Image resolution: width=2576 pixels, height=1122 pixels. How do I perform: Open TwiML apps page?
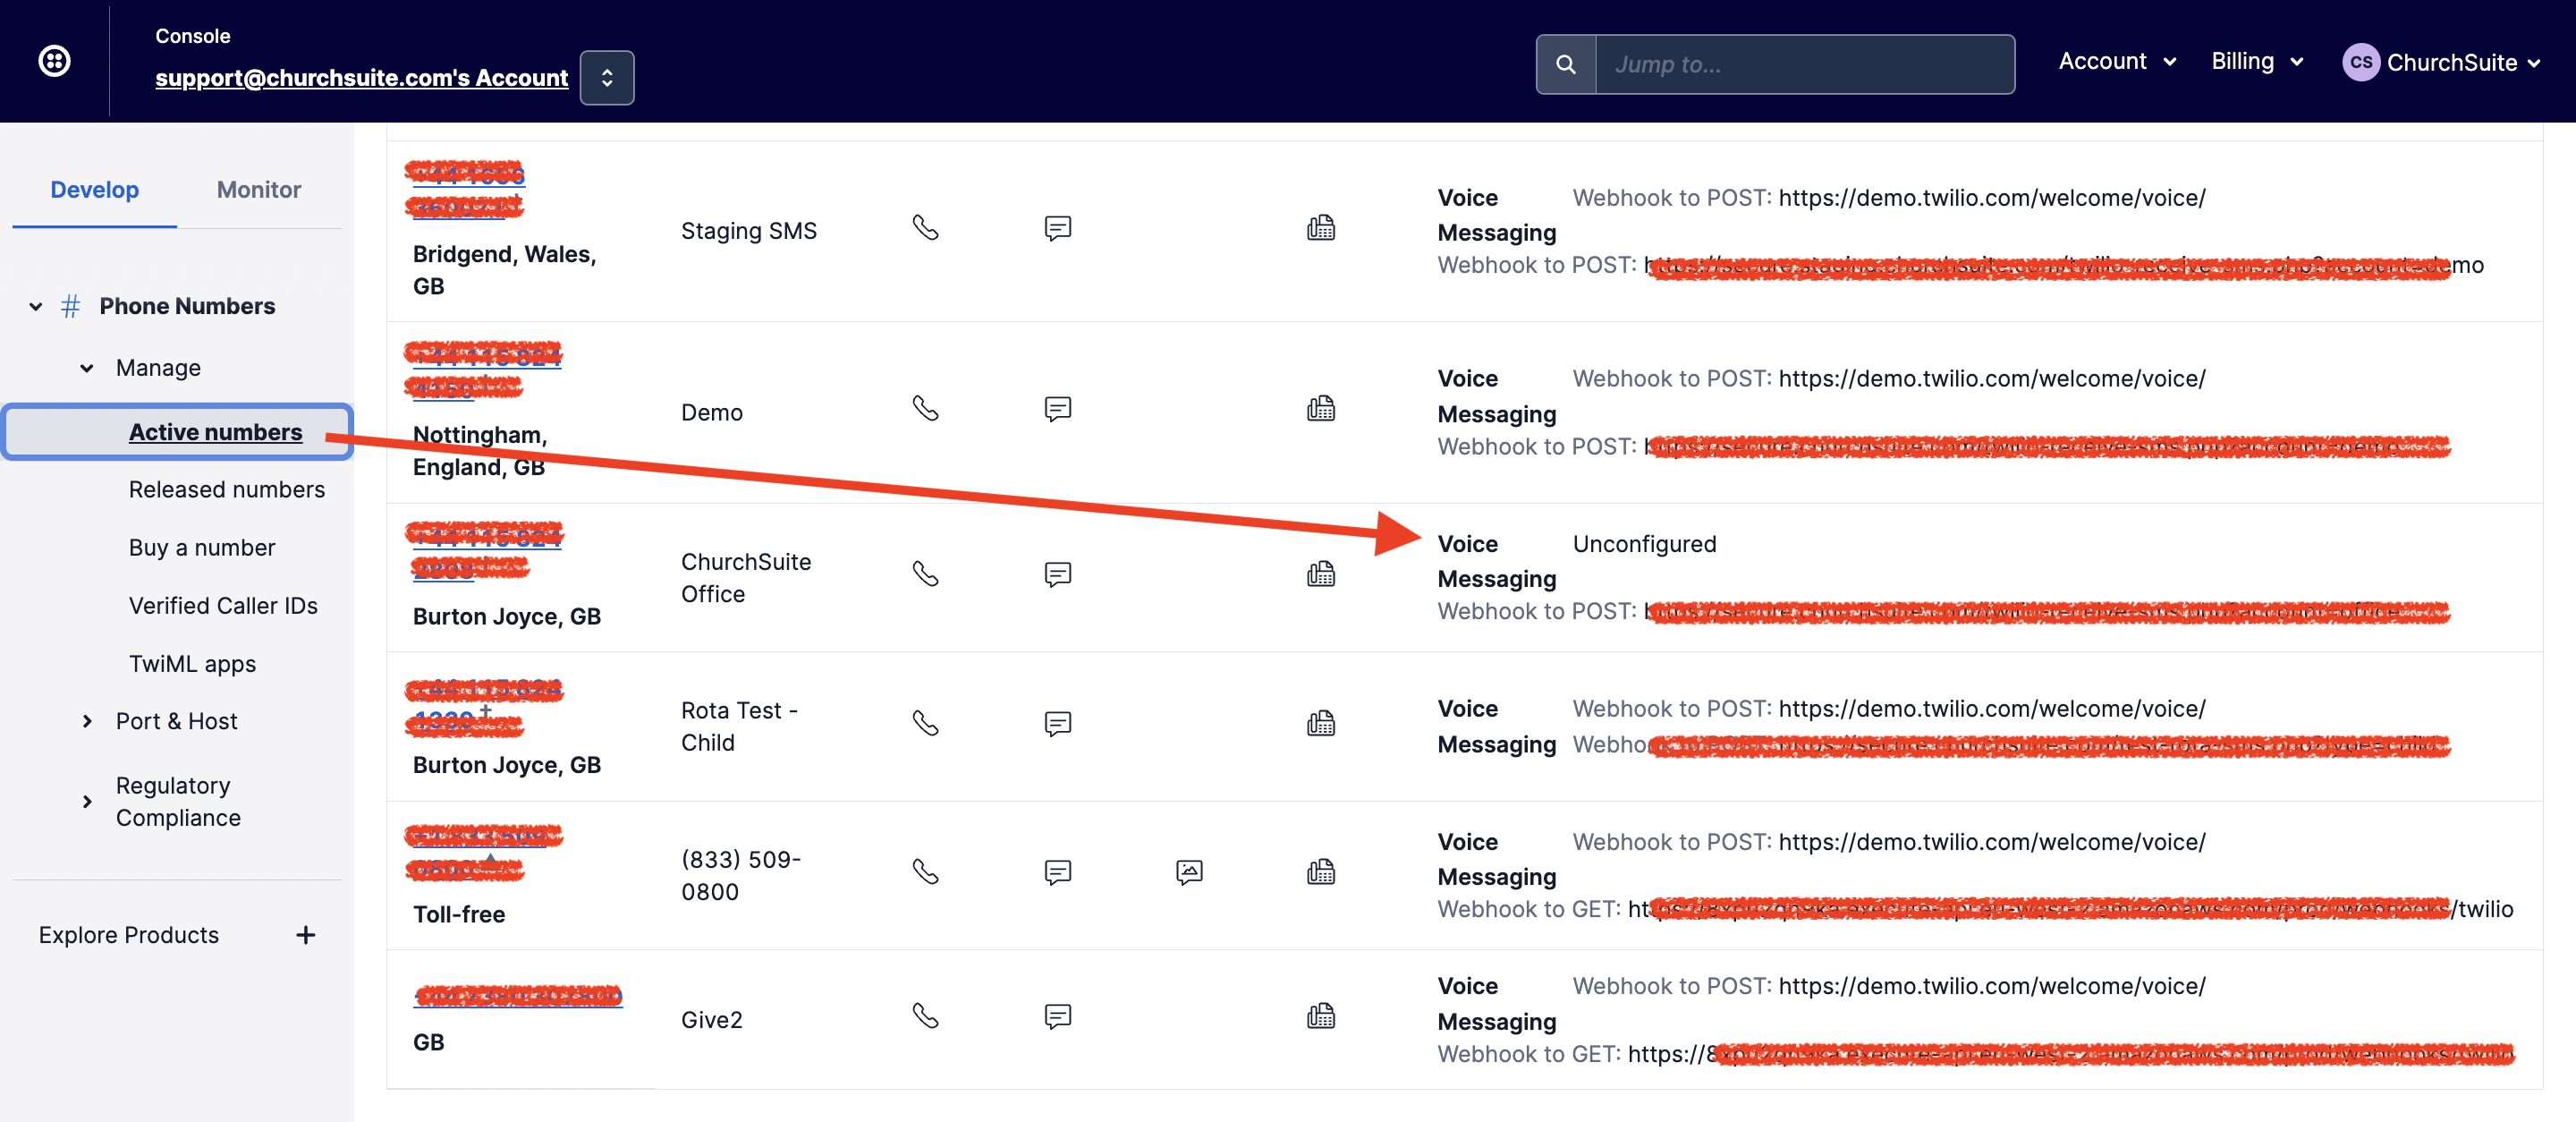[x=192, y=664]
